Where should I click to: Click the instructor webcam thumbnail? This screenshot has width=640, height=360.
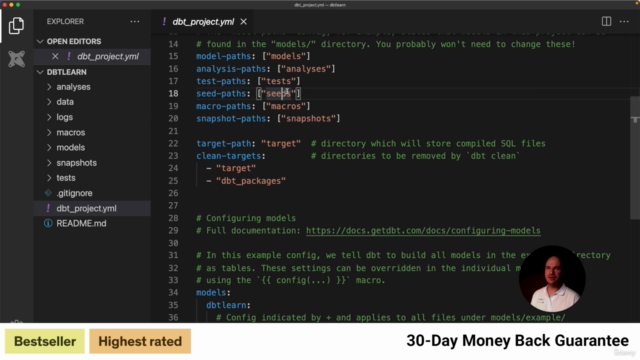[x=552, y=279]
